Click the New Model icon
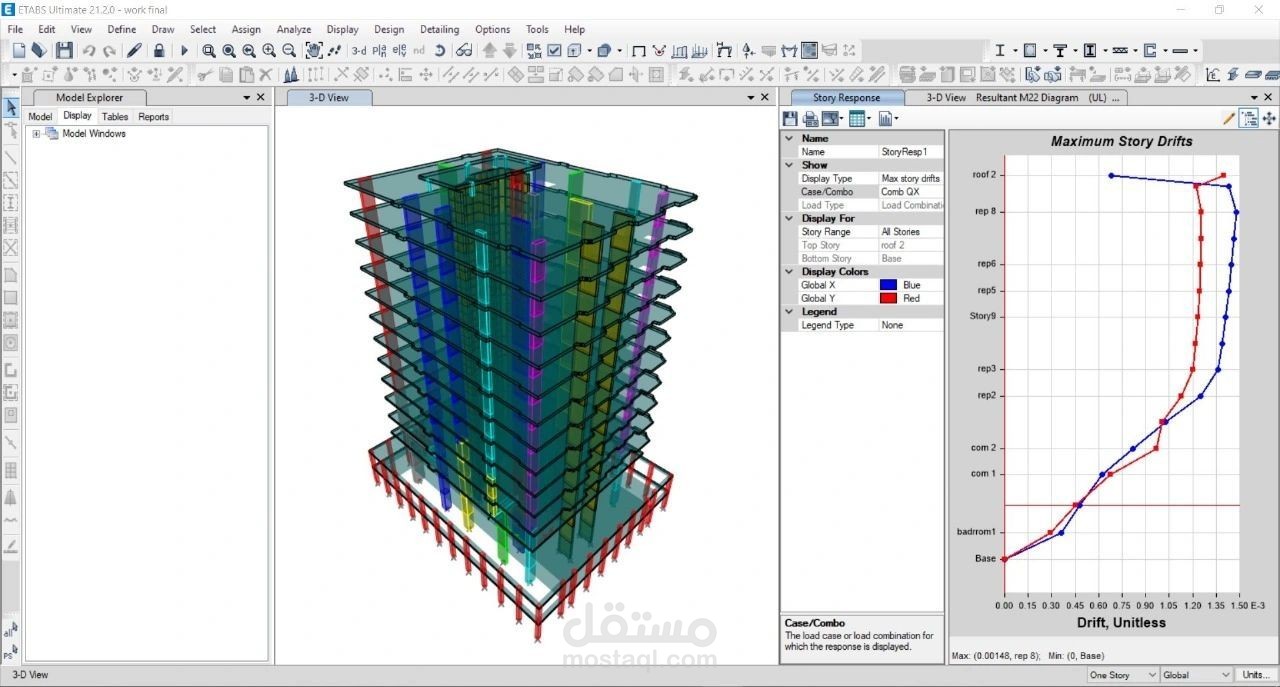 pos(19,50)
